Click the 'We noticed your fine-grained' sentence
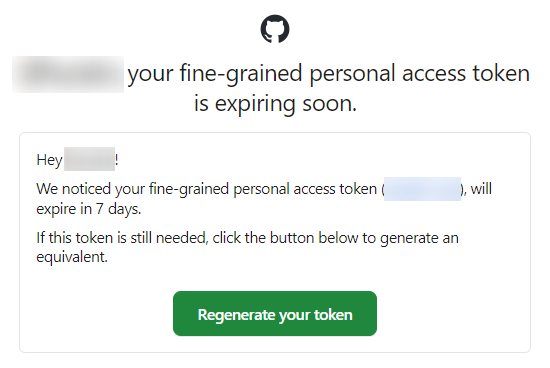This screenshot has height=368, width=550. 132,189
